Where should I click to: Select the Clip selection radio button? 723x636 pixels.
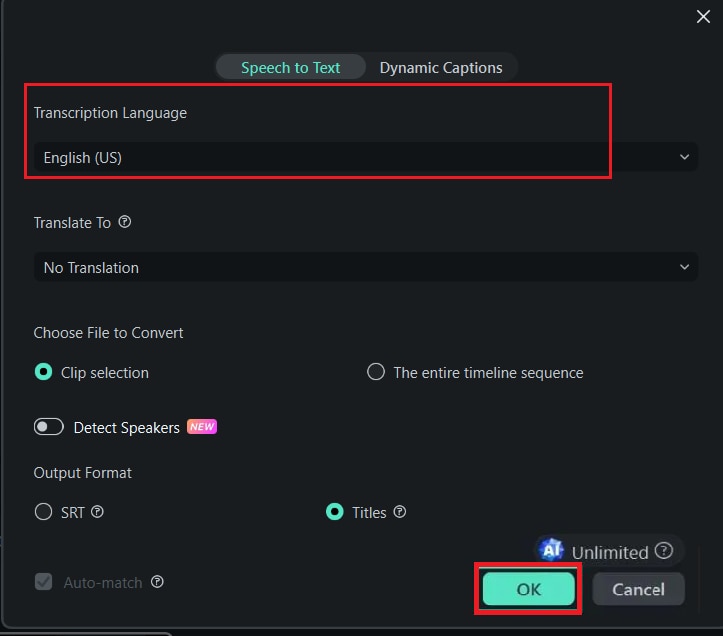click(x=43, y=372)
